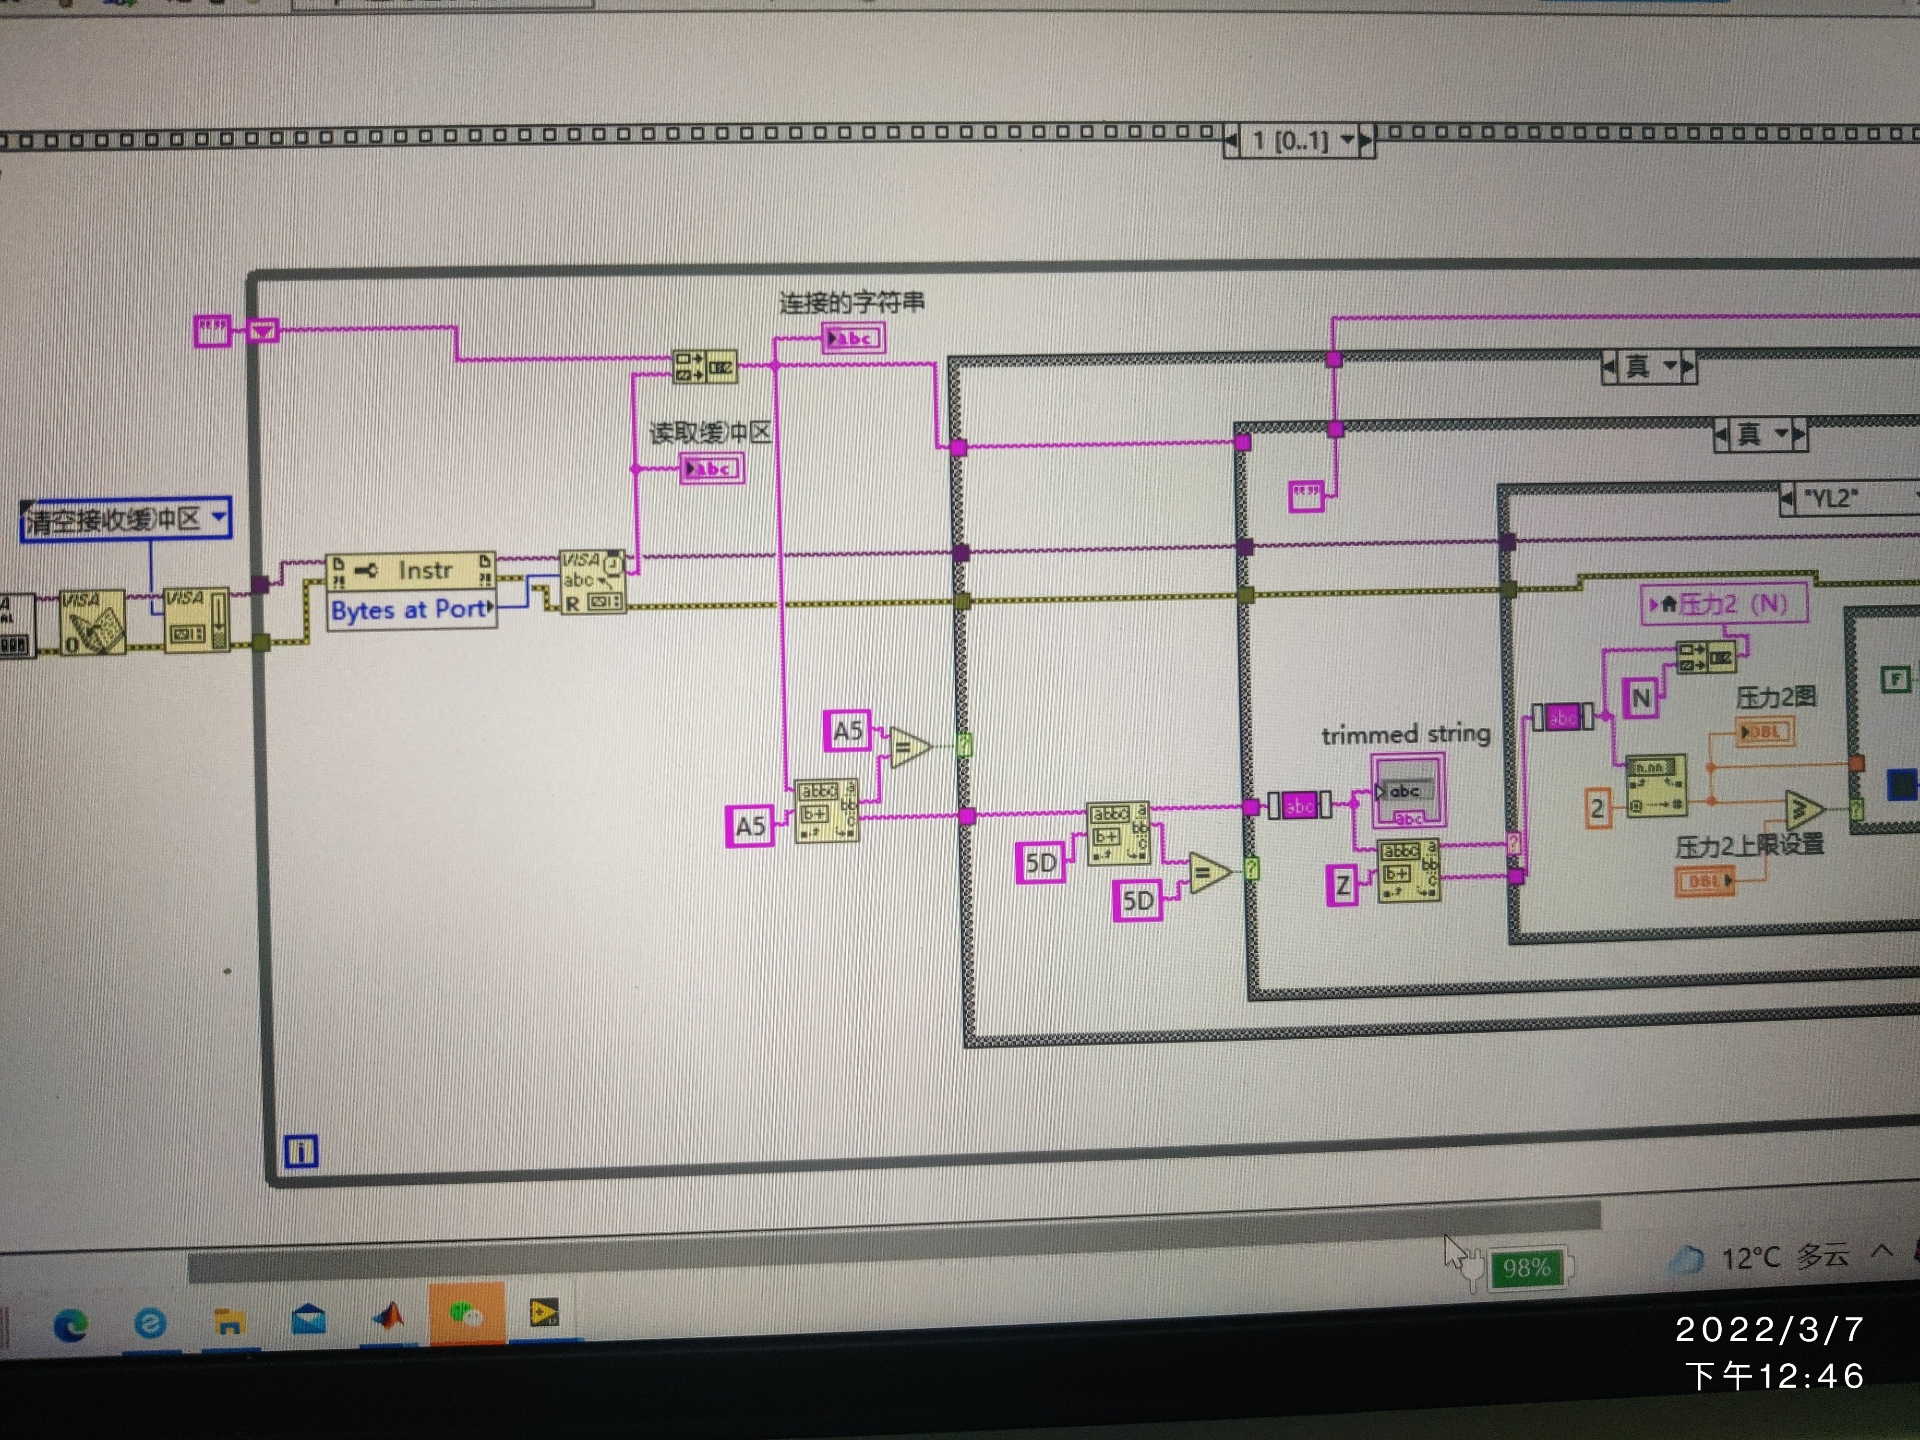Click the 压力2 (N) local variable
The image size is (1920, 1440).
tap(1725, 604)
